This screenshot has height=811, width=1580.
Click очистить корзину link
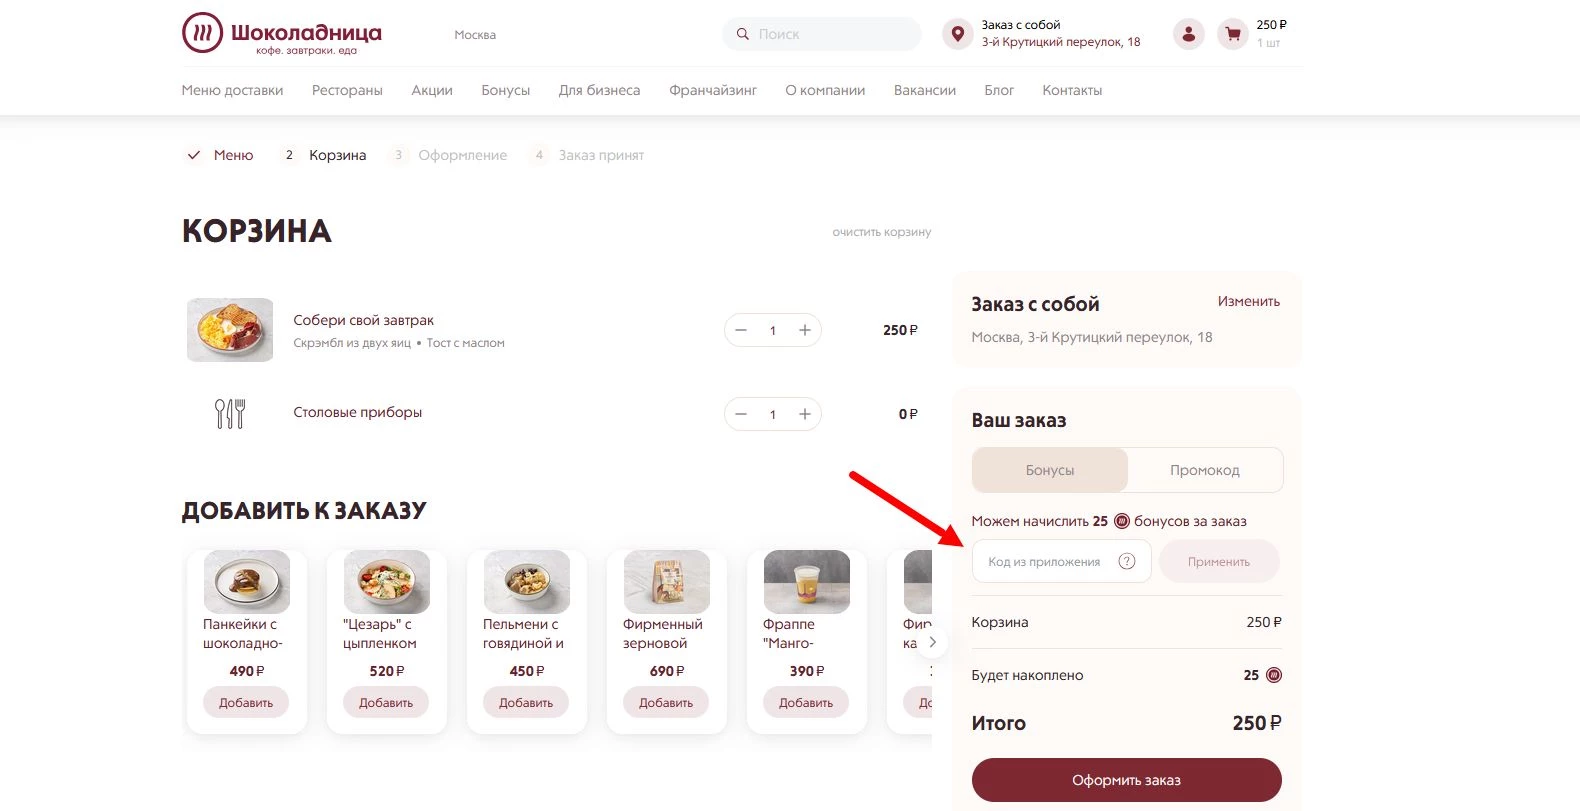click(882, 232)
